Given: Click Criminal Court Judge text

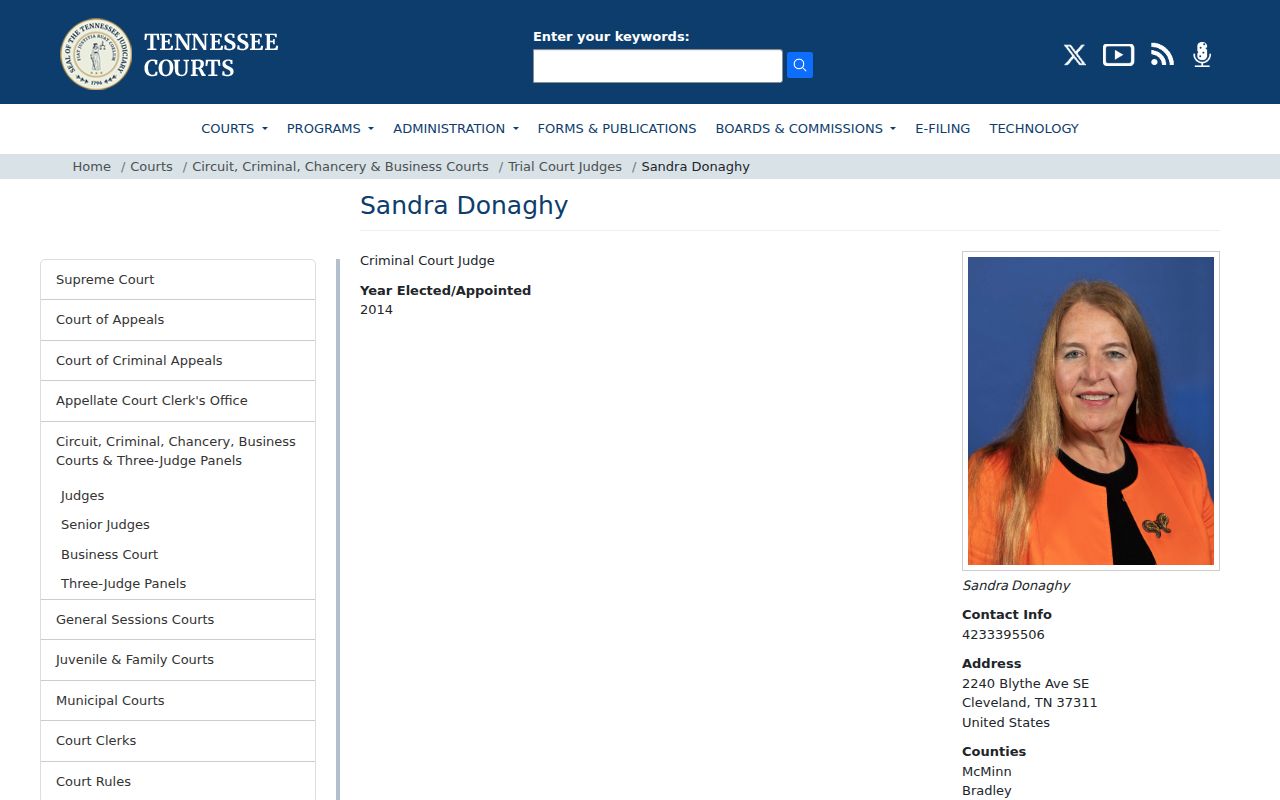Looking at the screenshot, I should 427,261.
